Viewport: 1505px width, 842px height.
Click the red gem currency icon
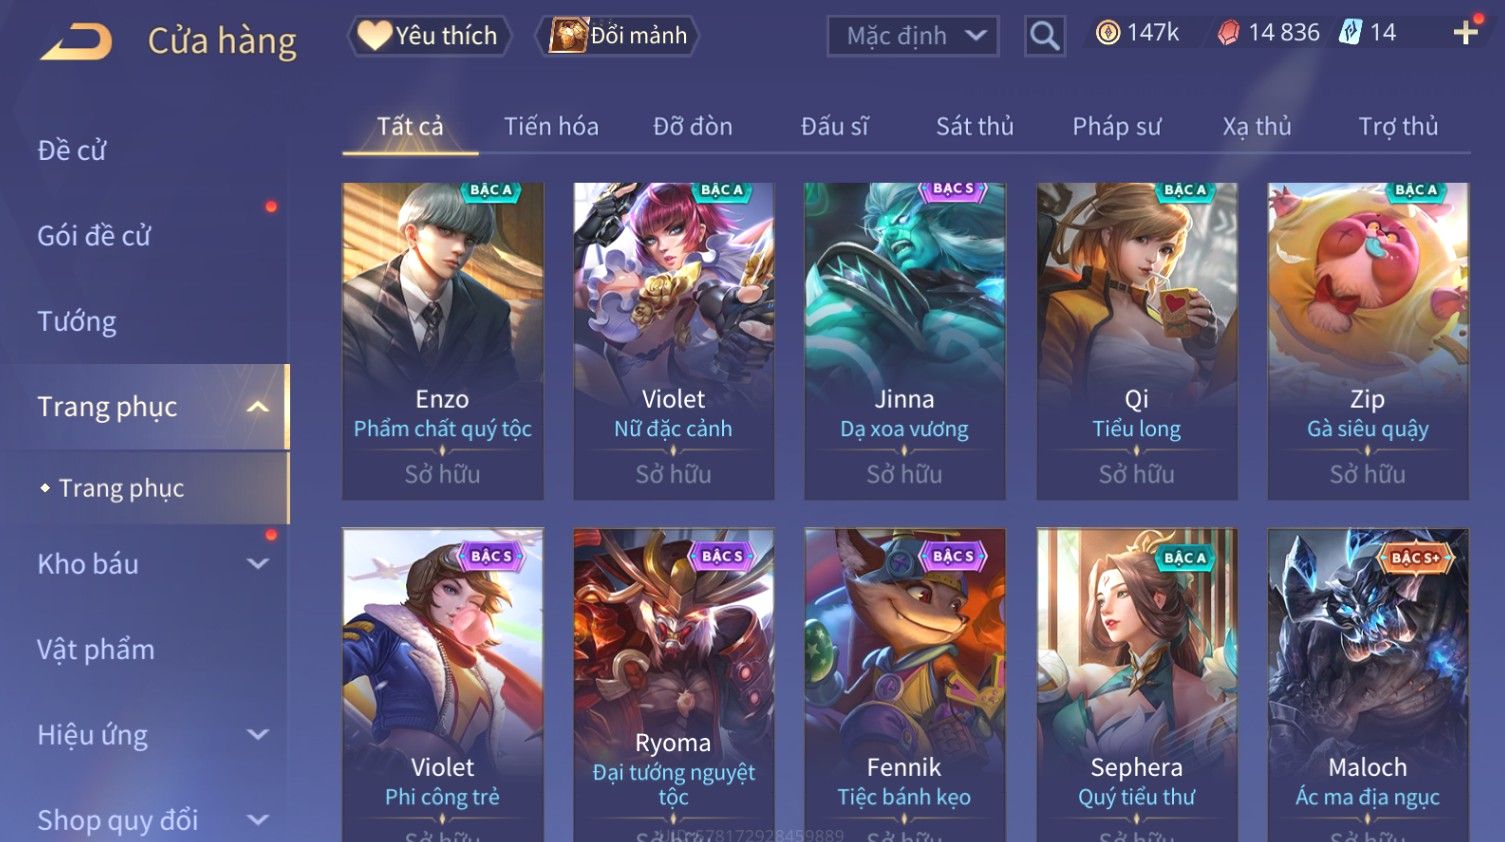point(1228,33)
